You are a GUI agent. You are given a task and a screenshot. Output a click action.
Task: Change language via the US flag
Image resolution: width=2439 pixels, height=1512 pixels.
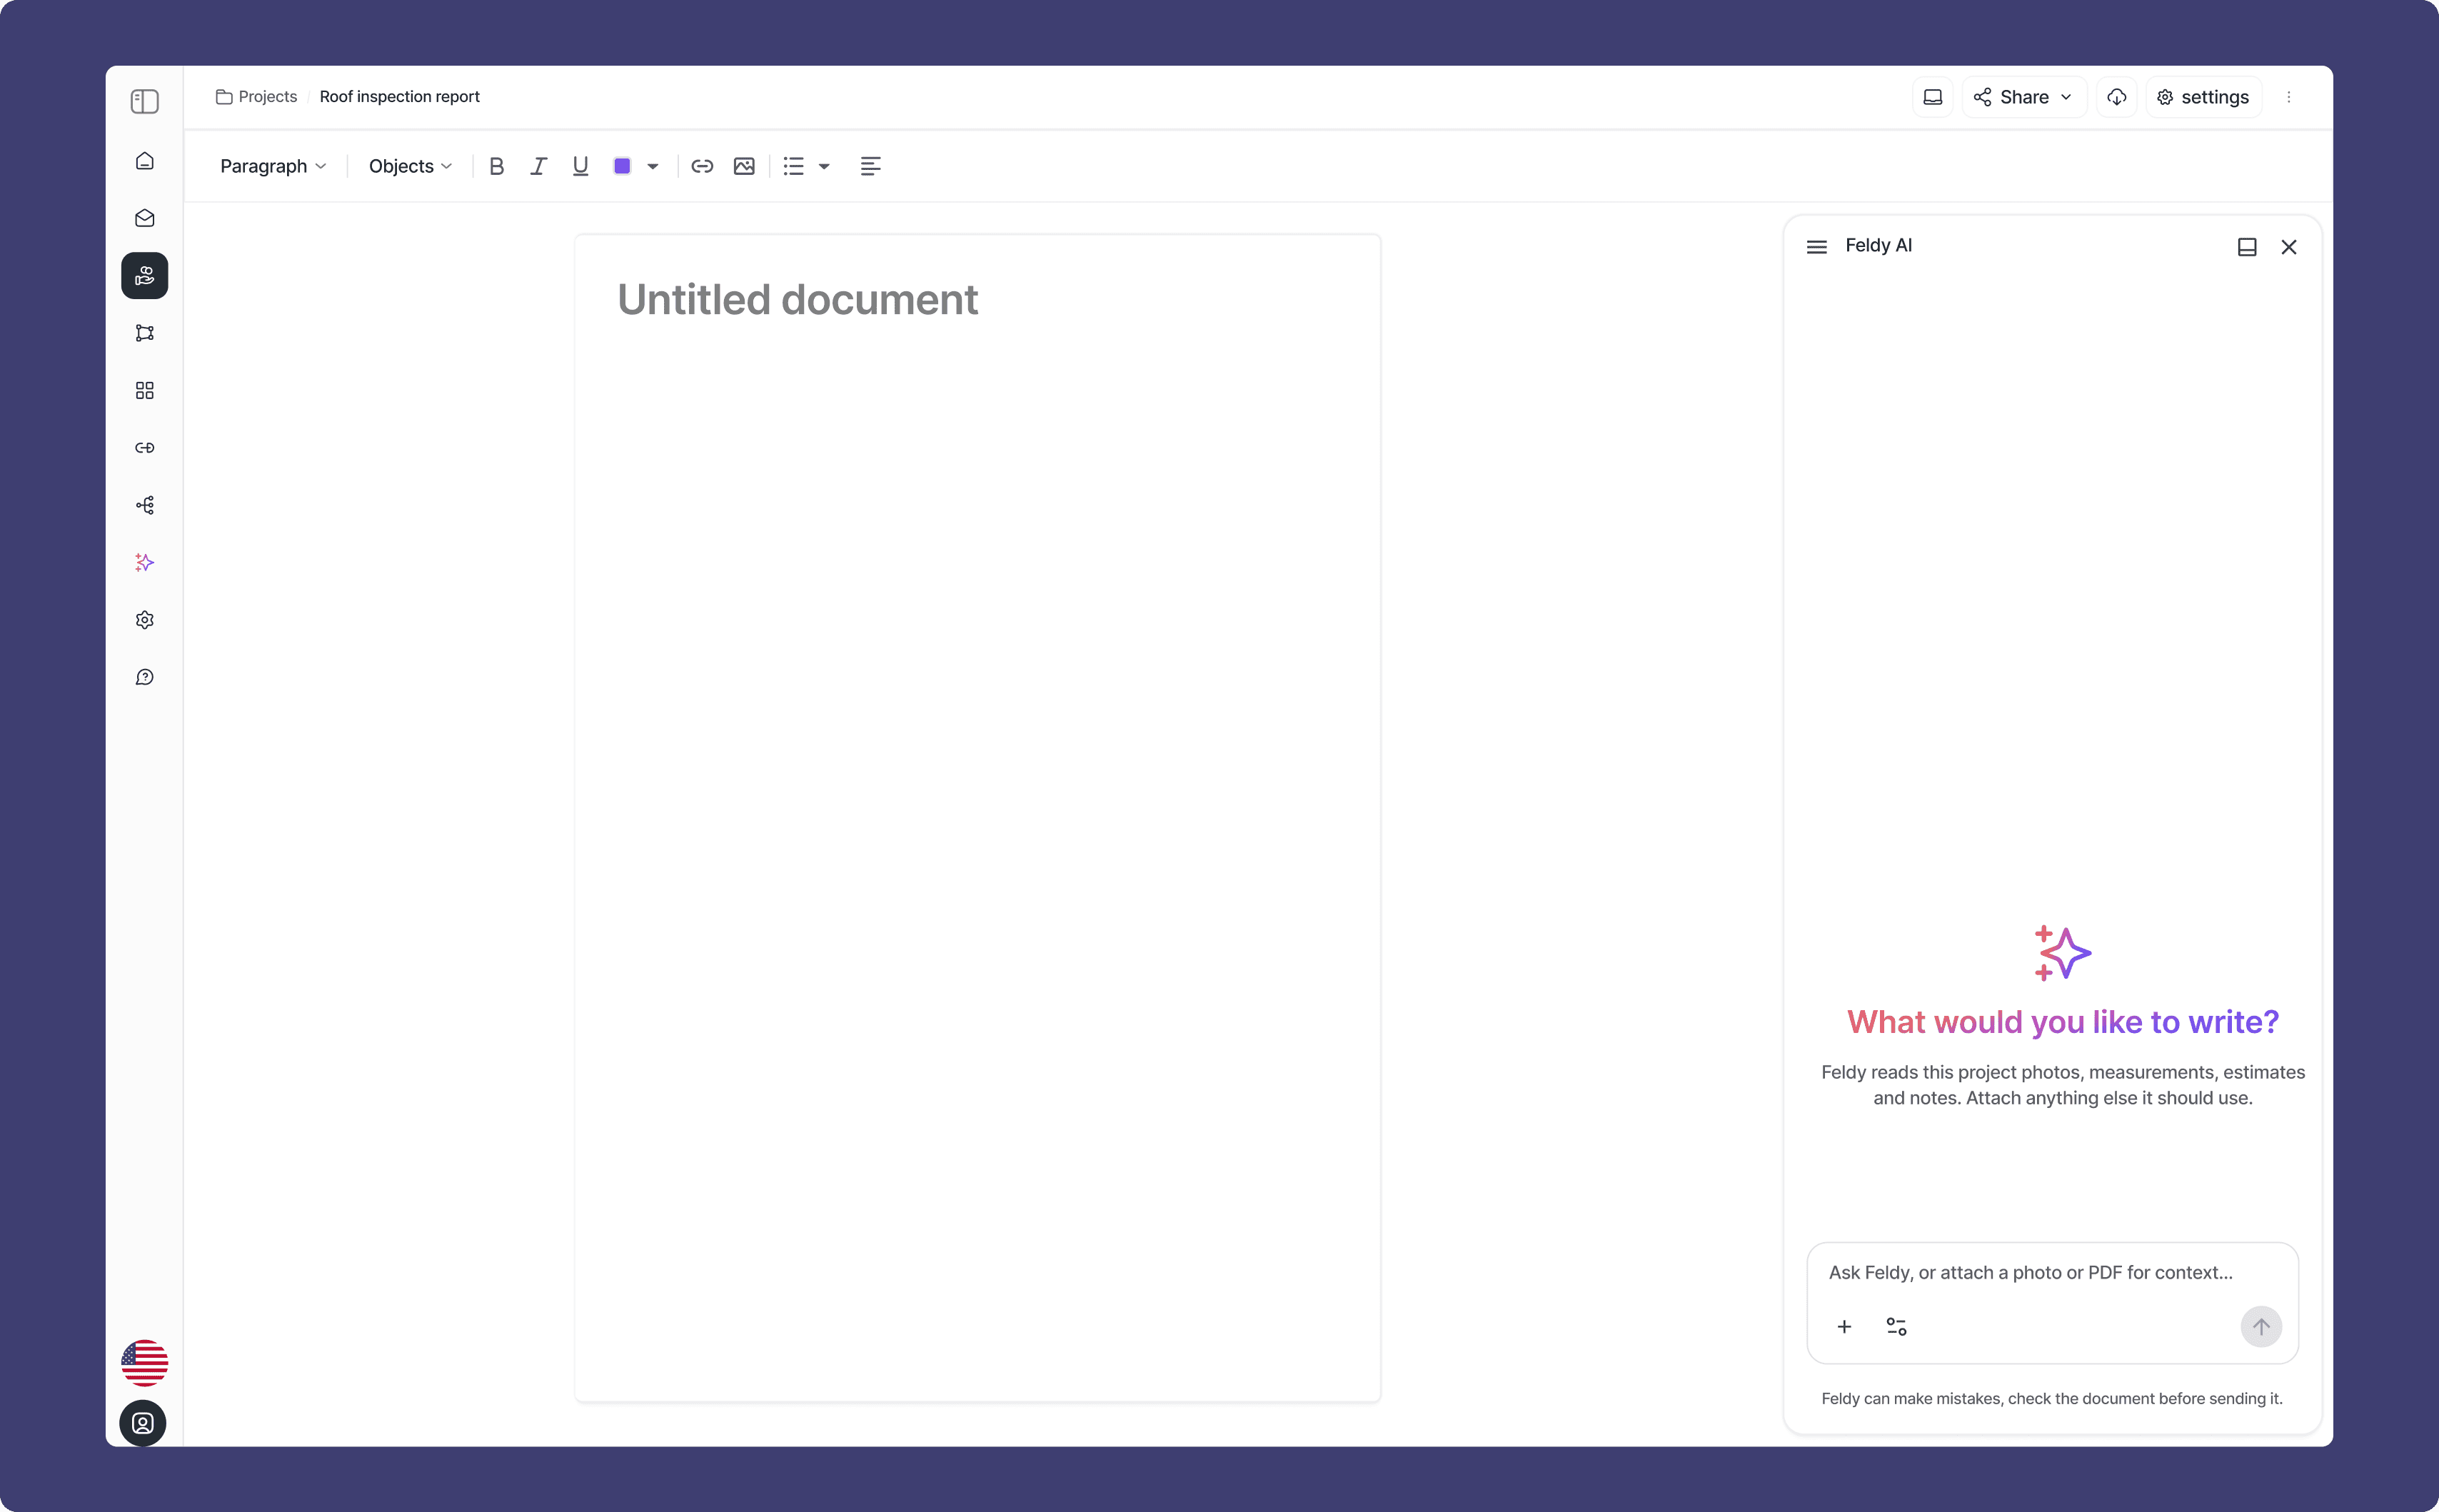[144, 1363]
